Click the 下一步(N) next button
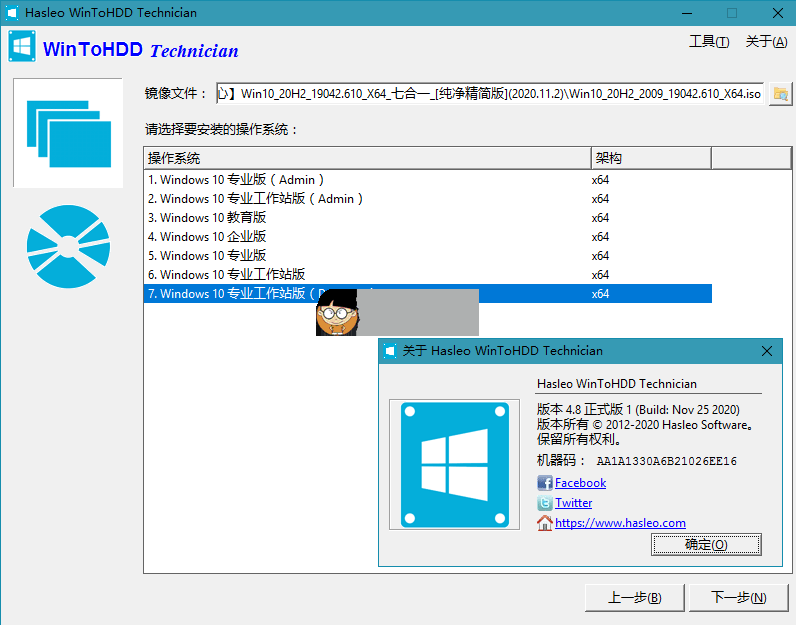This screenshot has height=625, width=796. pos(739,598)
